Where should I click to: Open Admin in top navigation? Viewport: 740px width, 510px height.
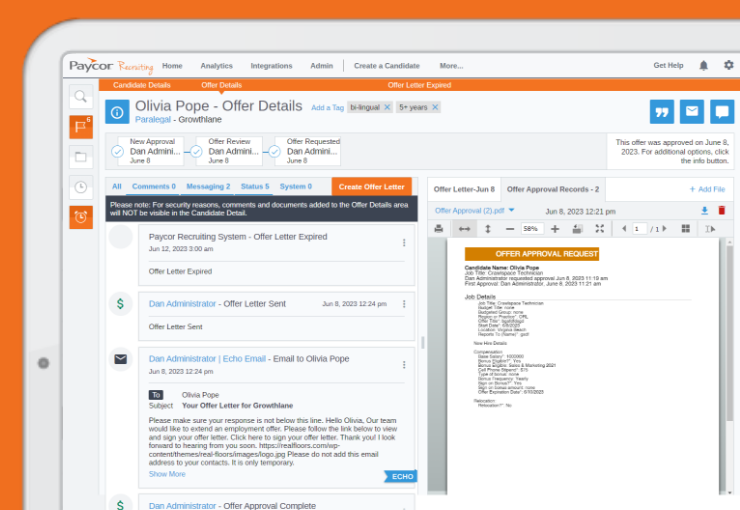[322, 66]
